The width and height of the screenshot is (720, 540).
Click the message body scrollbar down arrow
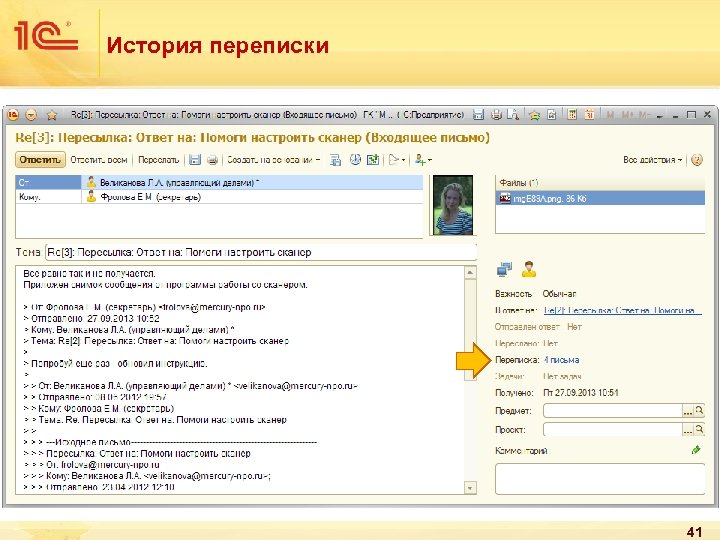click(470, 488)
